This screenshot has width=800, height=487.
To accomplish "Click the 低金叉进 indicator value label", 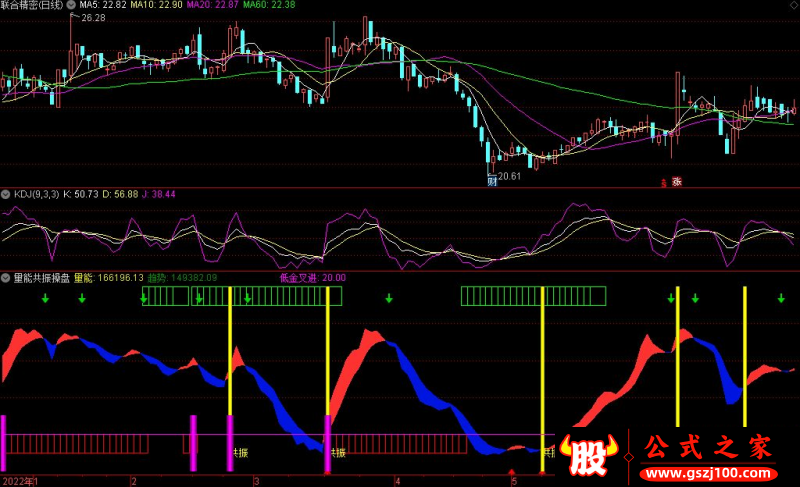I will point(312,277).
